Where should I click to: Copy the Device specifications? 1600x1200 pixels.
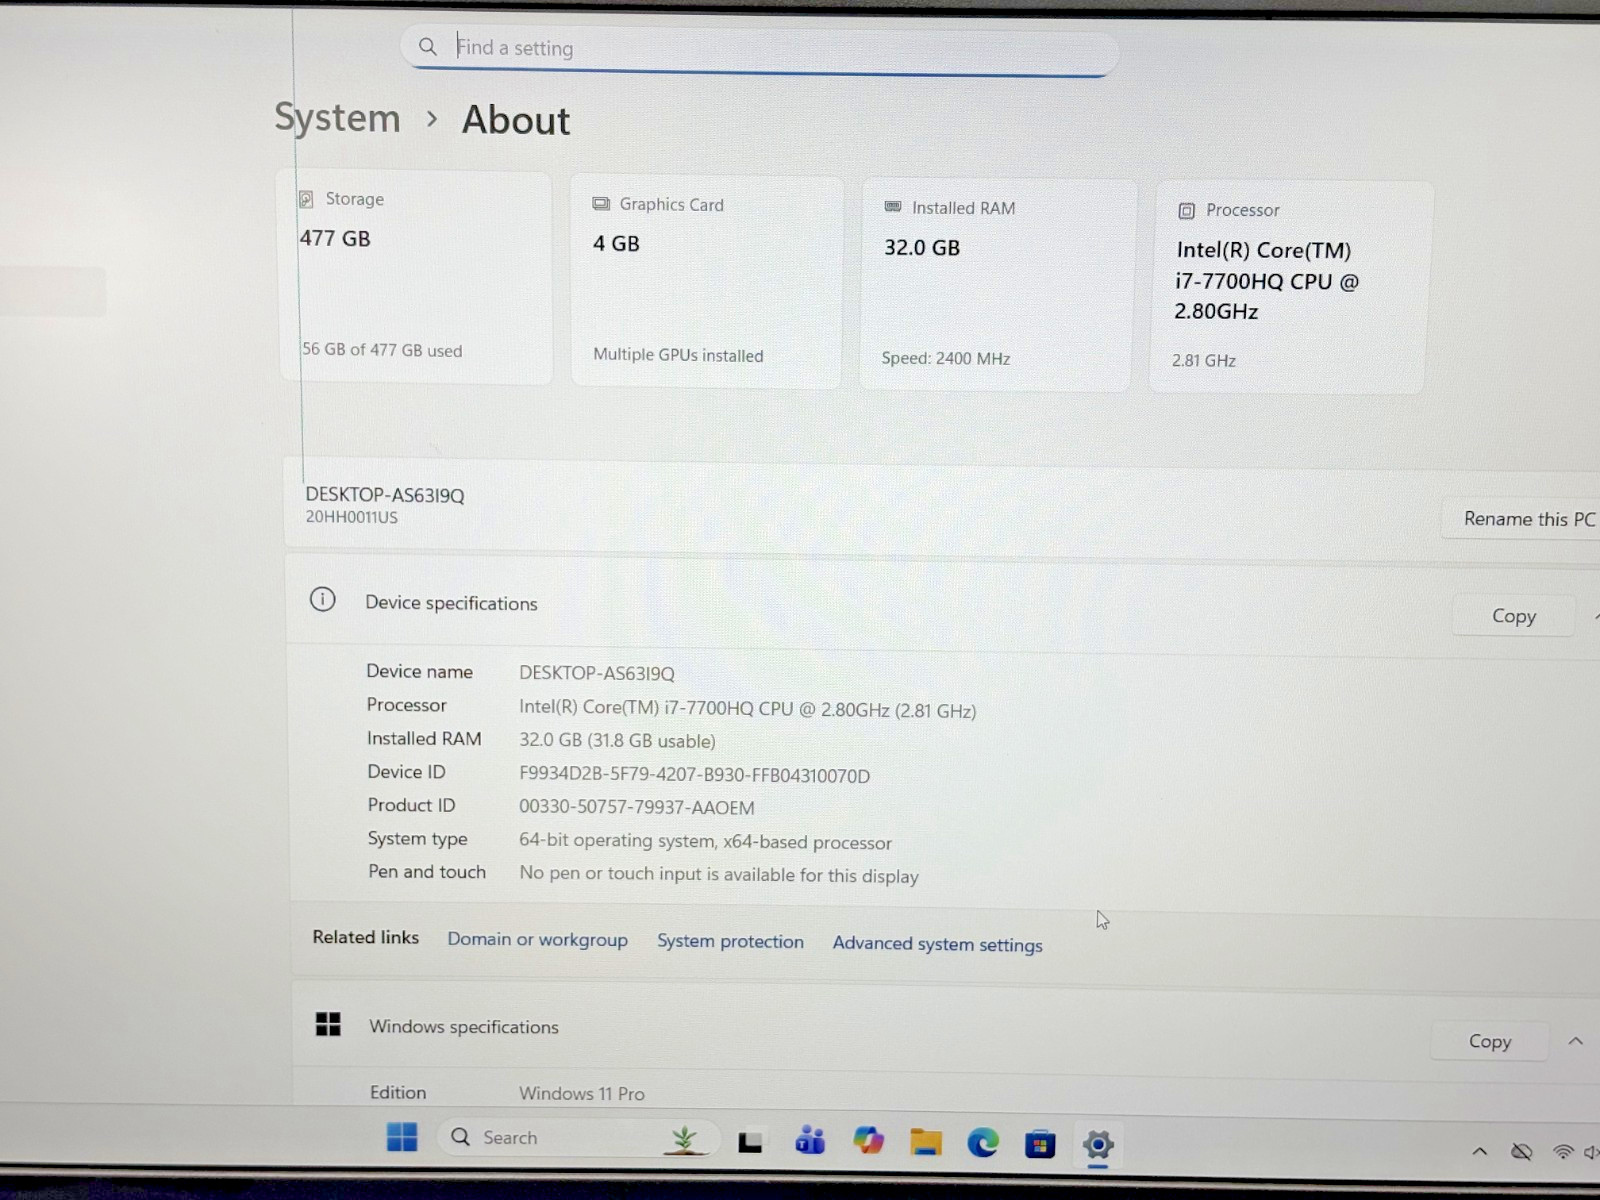(x=1513, y=616)
